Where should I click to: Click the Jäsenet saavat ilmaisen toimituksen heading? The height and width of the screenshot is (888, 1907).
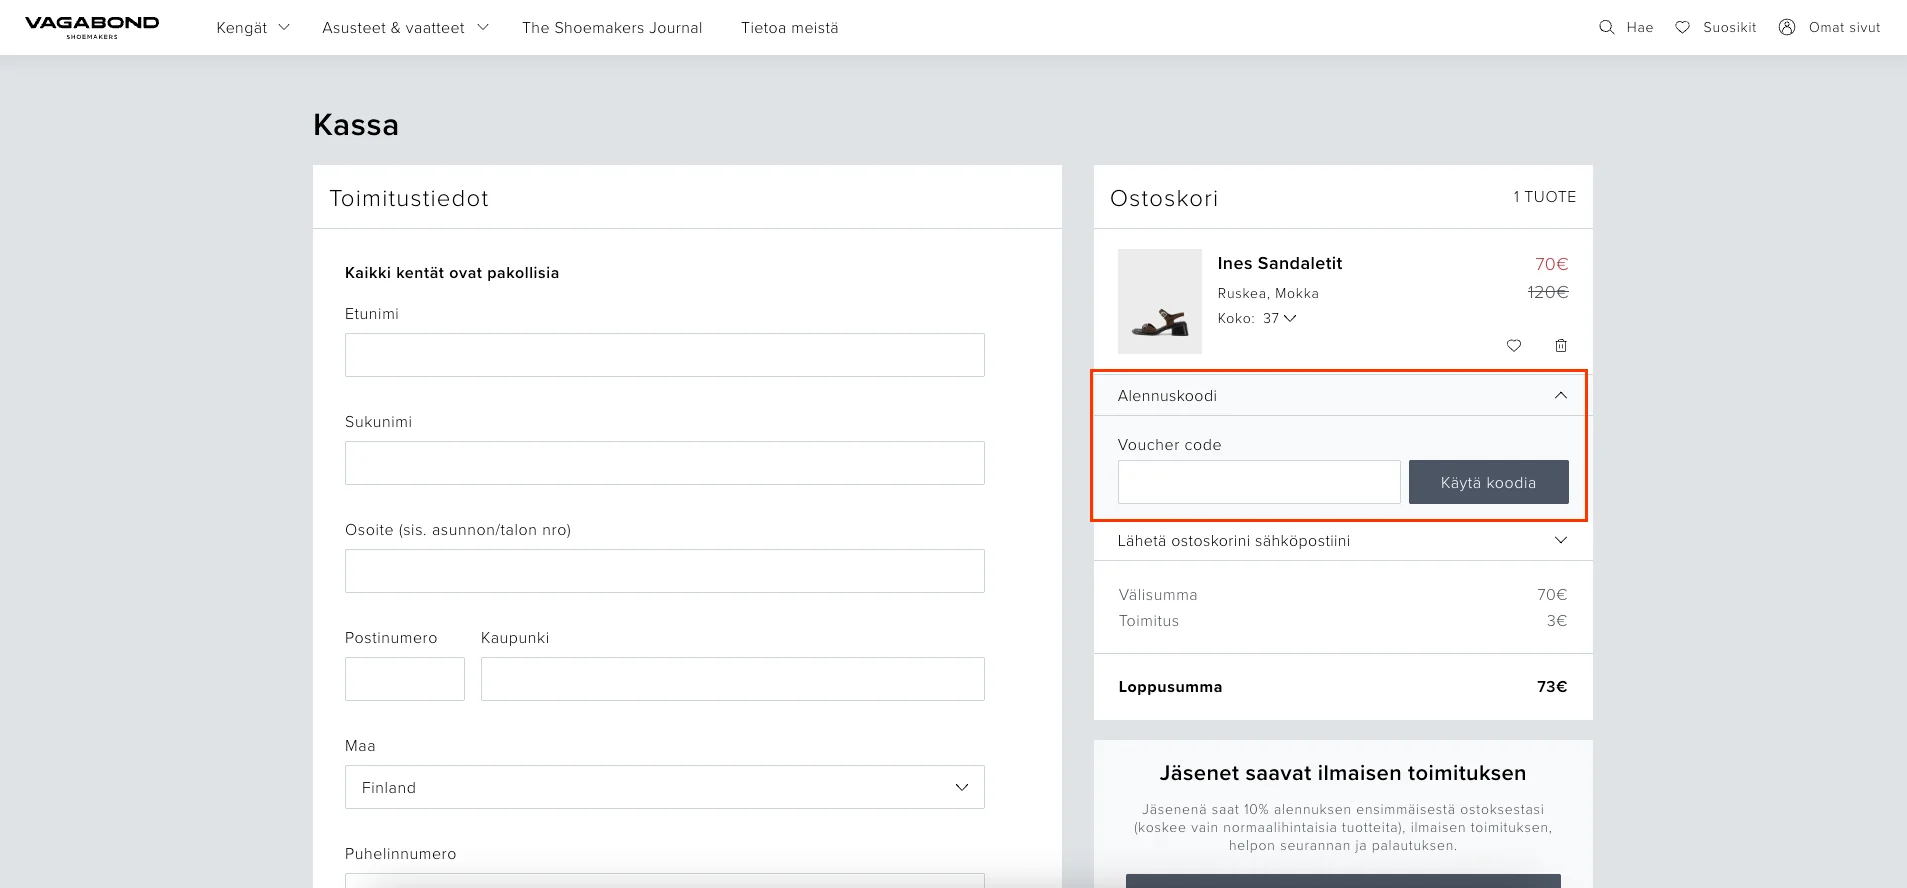pyautogui.click(x=1343, y=773)
